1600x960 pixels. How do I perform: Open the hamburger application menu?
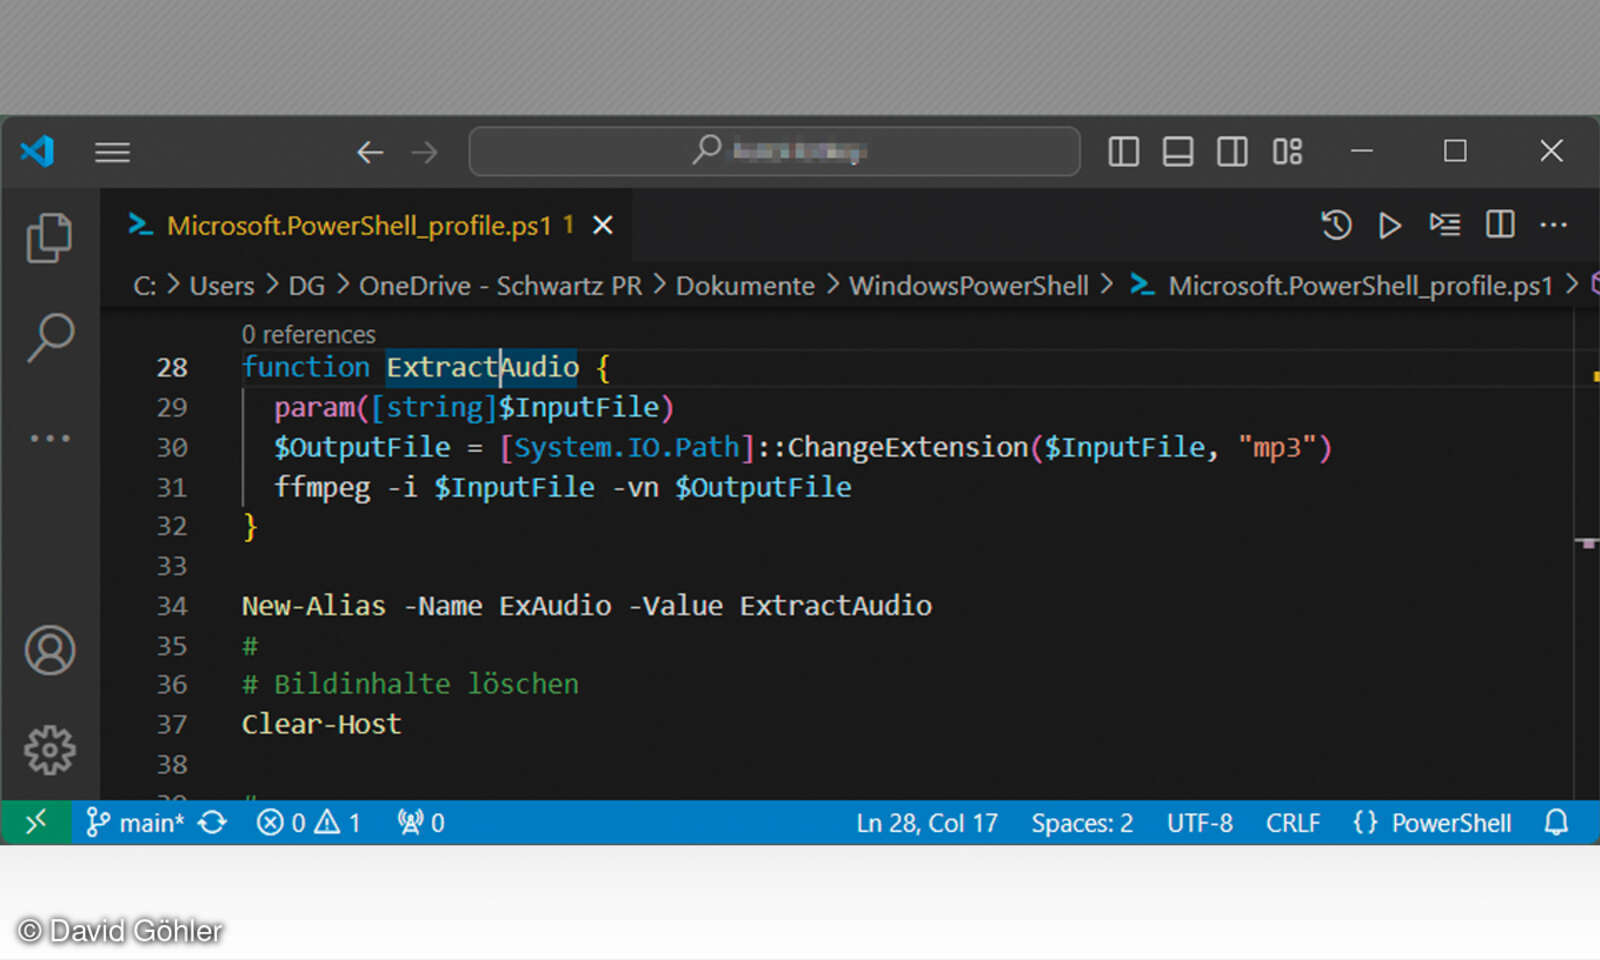(112, 152)
